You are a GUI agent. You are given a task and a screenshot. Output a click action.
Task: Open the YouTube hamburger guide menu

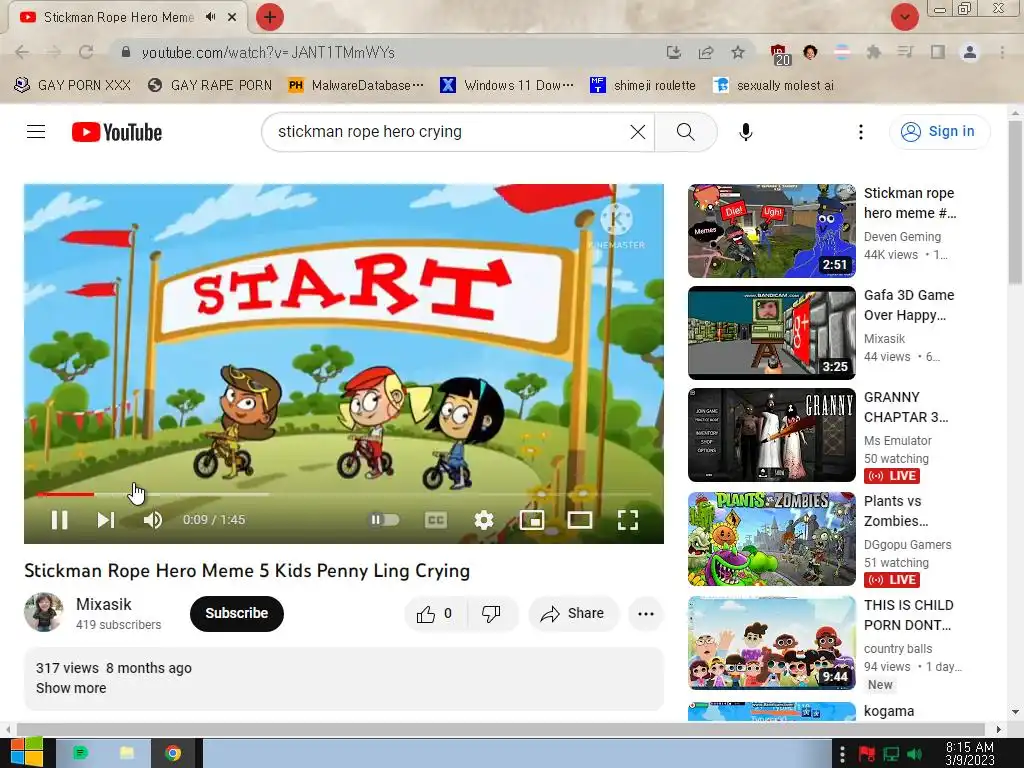[36, 132]
